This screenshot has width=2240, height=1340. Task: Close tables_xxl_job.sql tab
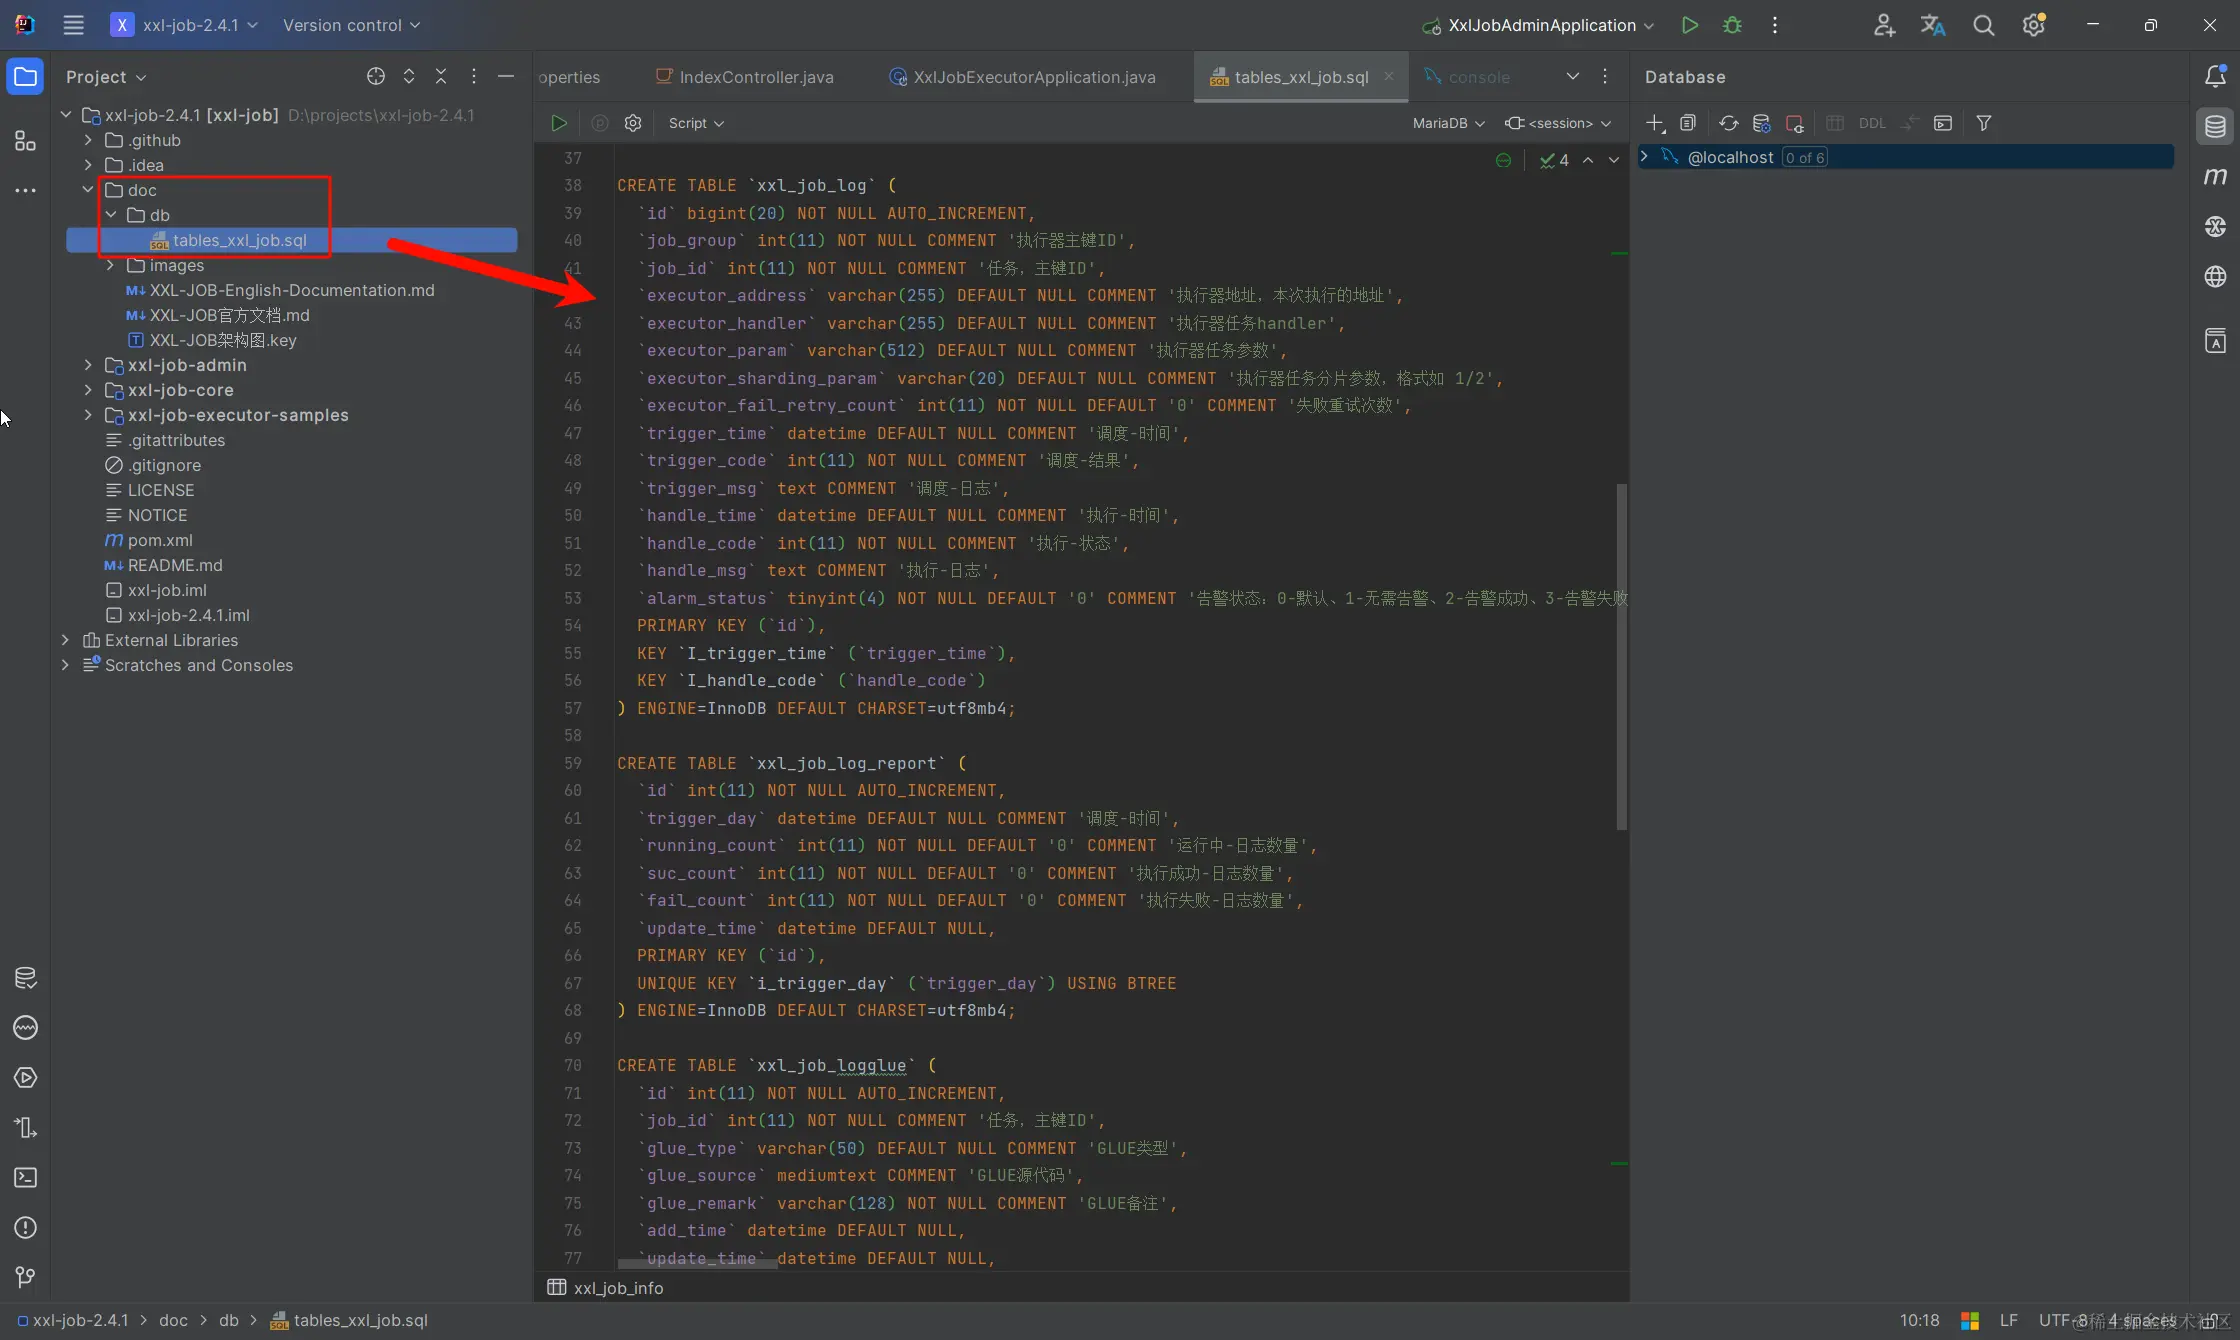coord(1388,76)
